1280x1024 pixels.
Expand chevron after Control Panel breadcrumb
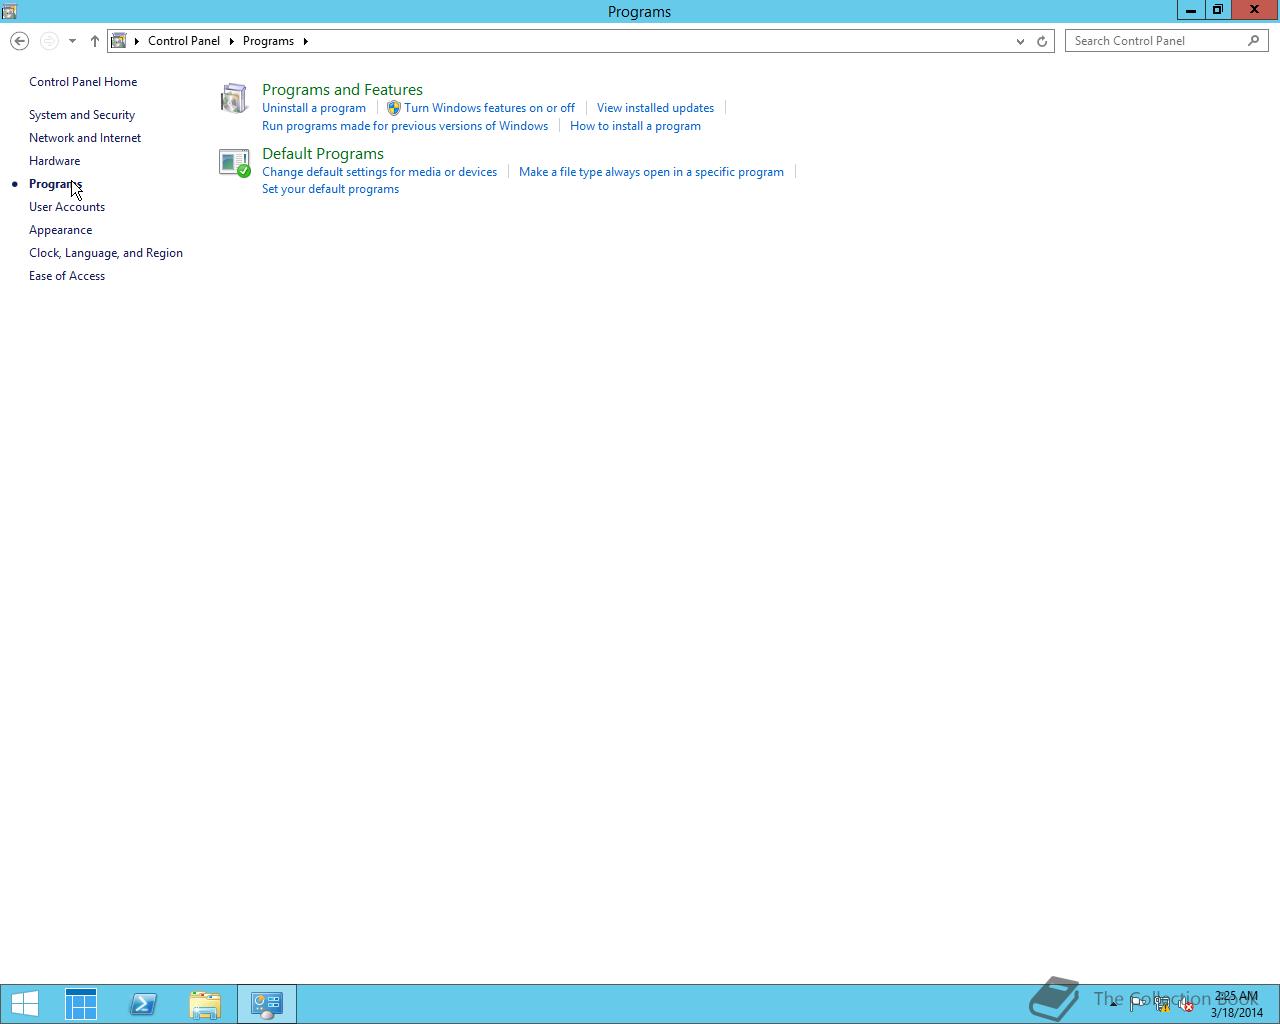[x=231, y=41]
